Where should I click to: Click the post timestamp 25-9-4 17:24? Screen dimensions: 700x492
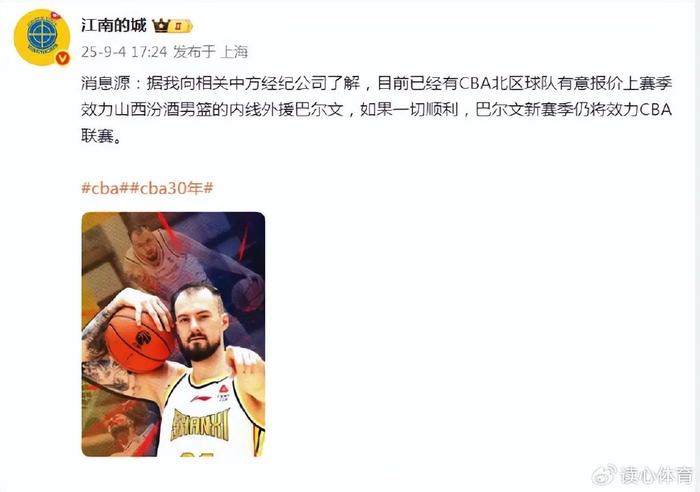tap(124, 52)
